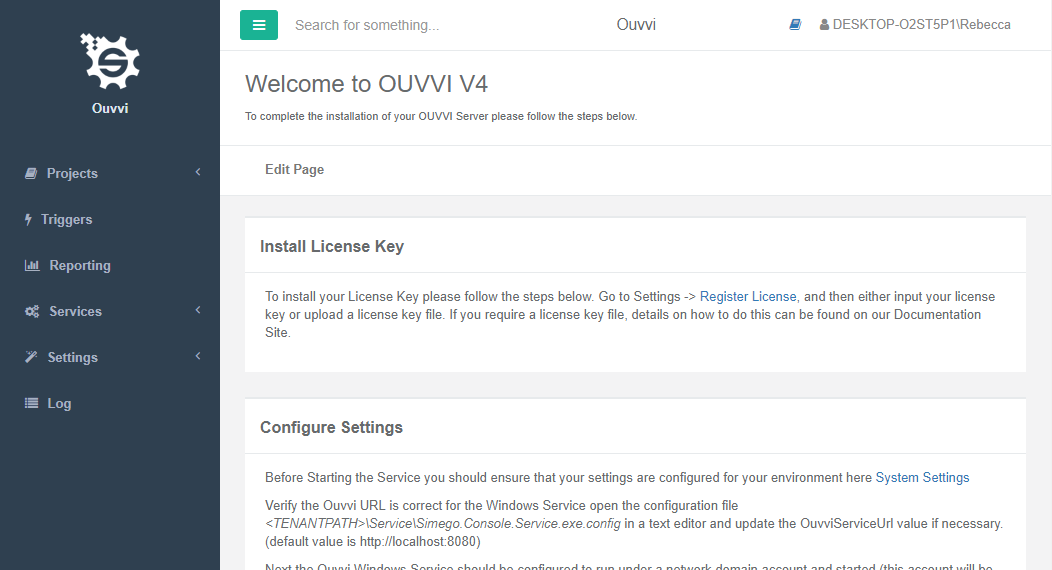Viewport: 1052px width, 570px height.
Task: Click the Reporting bar chart icon
Action: (32, 265)
